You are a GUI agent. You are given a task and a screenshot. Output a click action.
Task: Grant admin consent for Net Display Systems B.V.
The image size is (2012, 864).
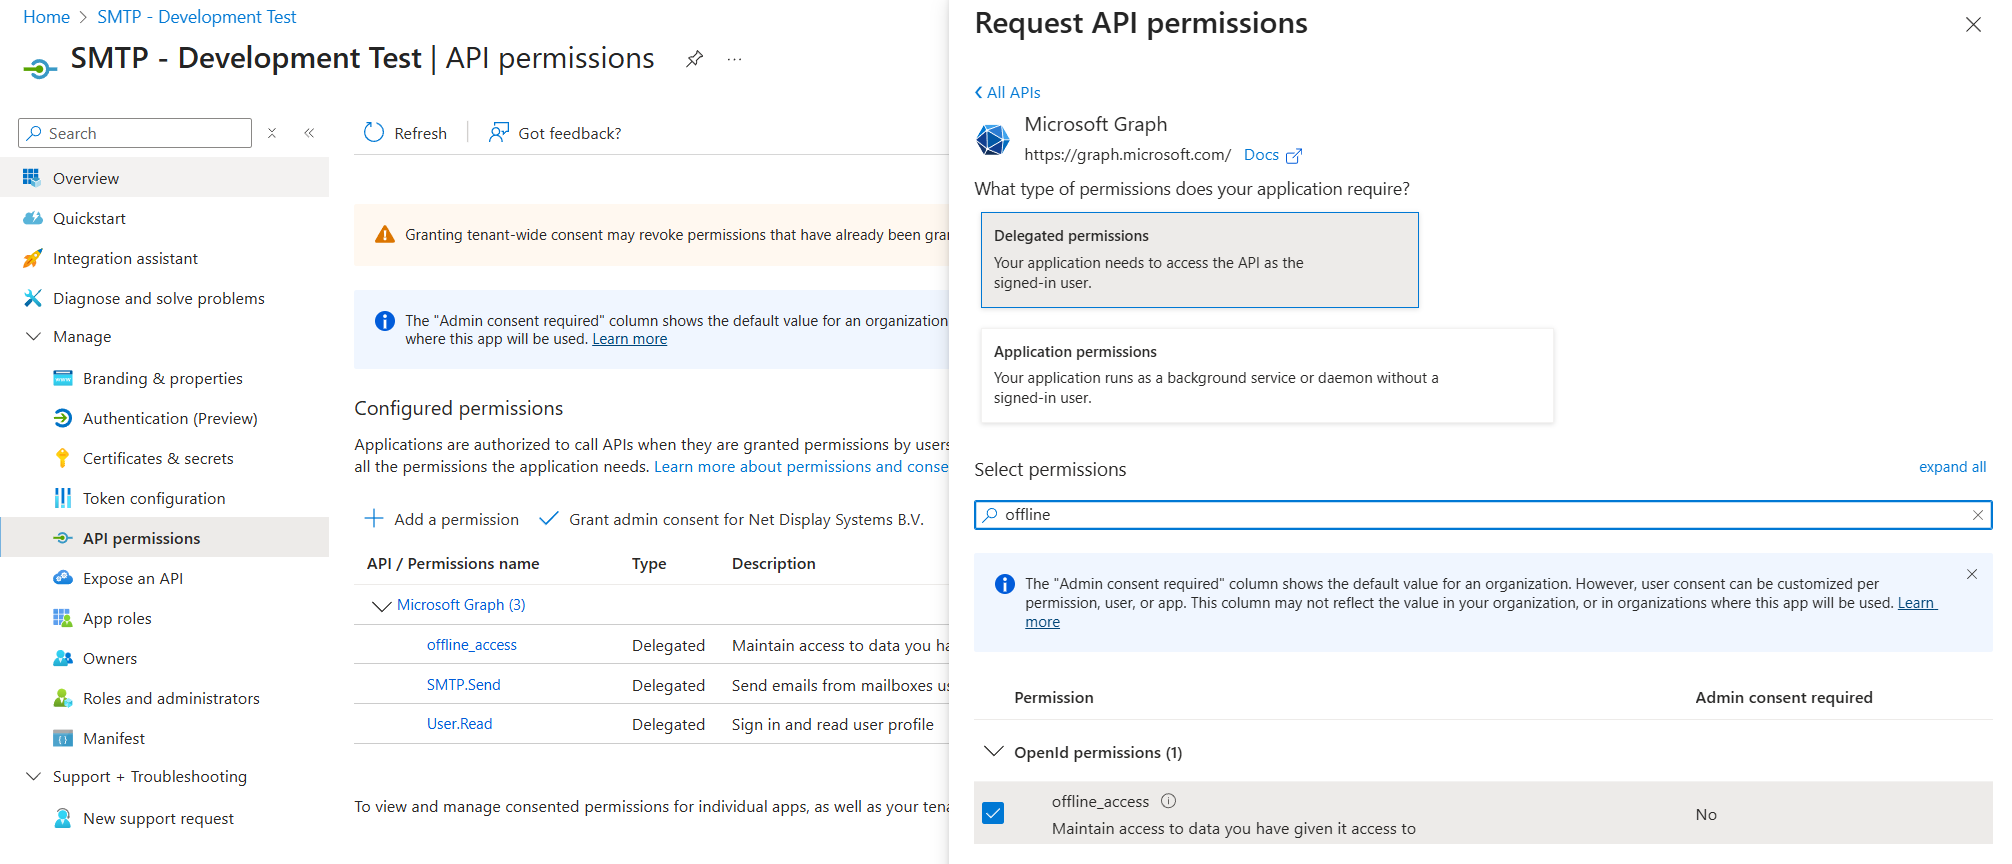point(731,519)
